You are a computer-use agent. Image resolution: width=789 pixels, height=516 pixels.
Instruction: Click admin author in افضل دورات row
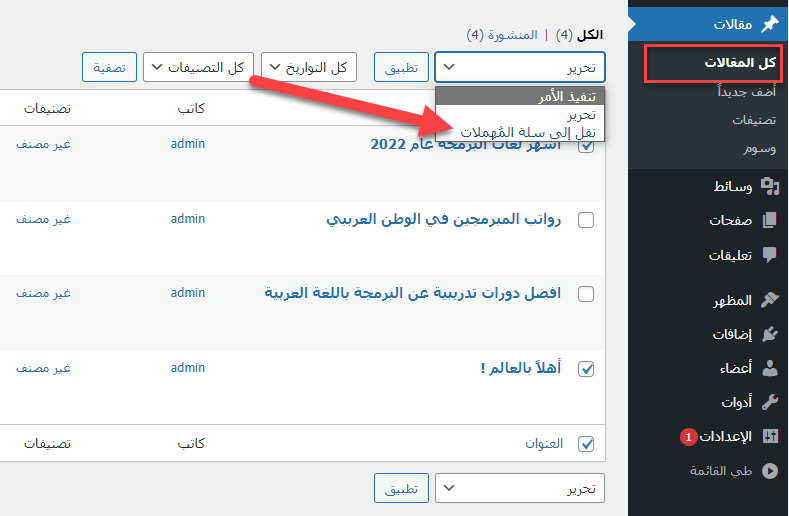(188, 292)
